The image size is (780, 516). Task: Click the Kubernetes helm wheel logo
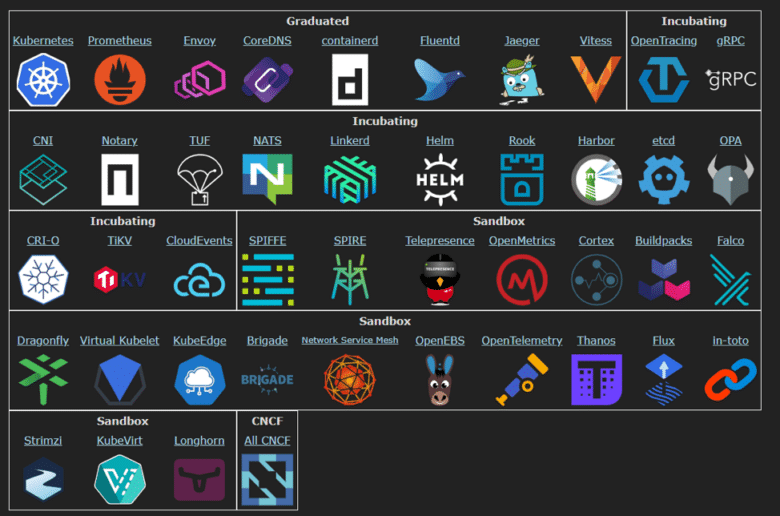pos(43,80)
